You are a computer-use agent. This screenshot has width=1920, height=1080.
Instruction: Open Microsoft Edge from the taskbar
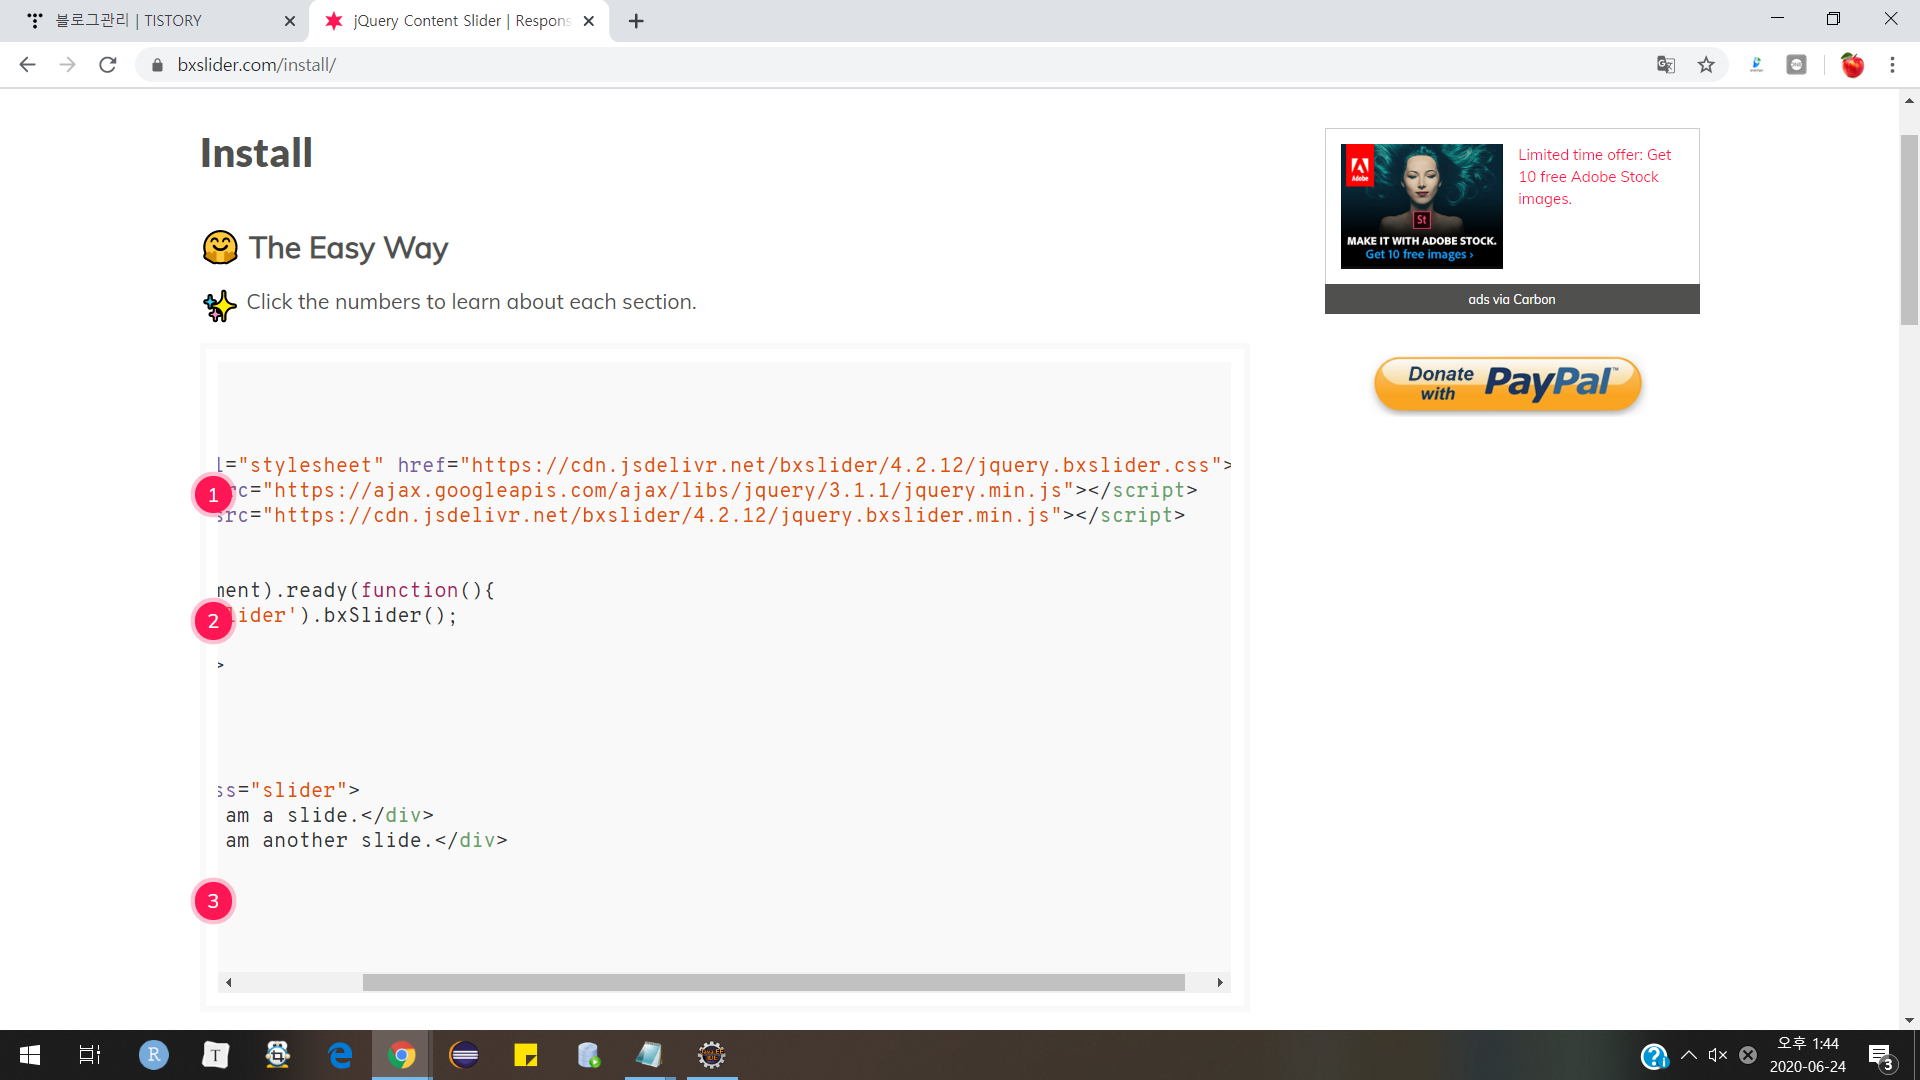340,1055
